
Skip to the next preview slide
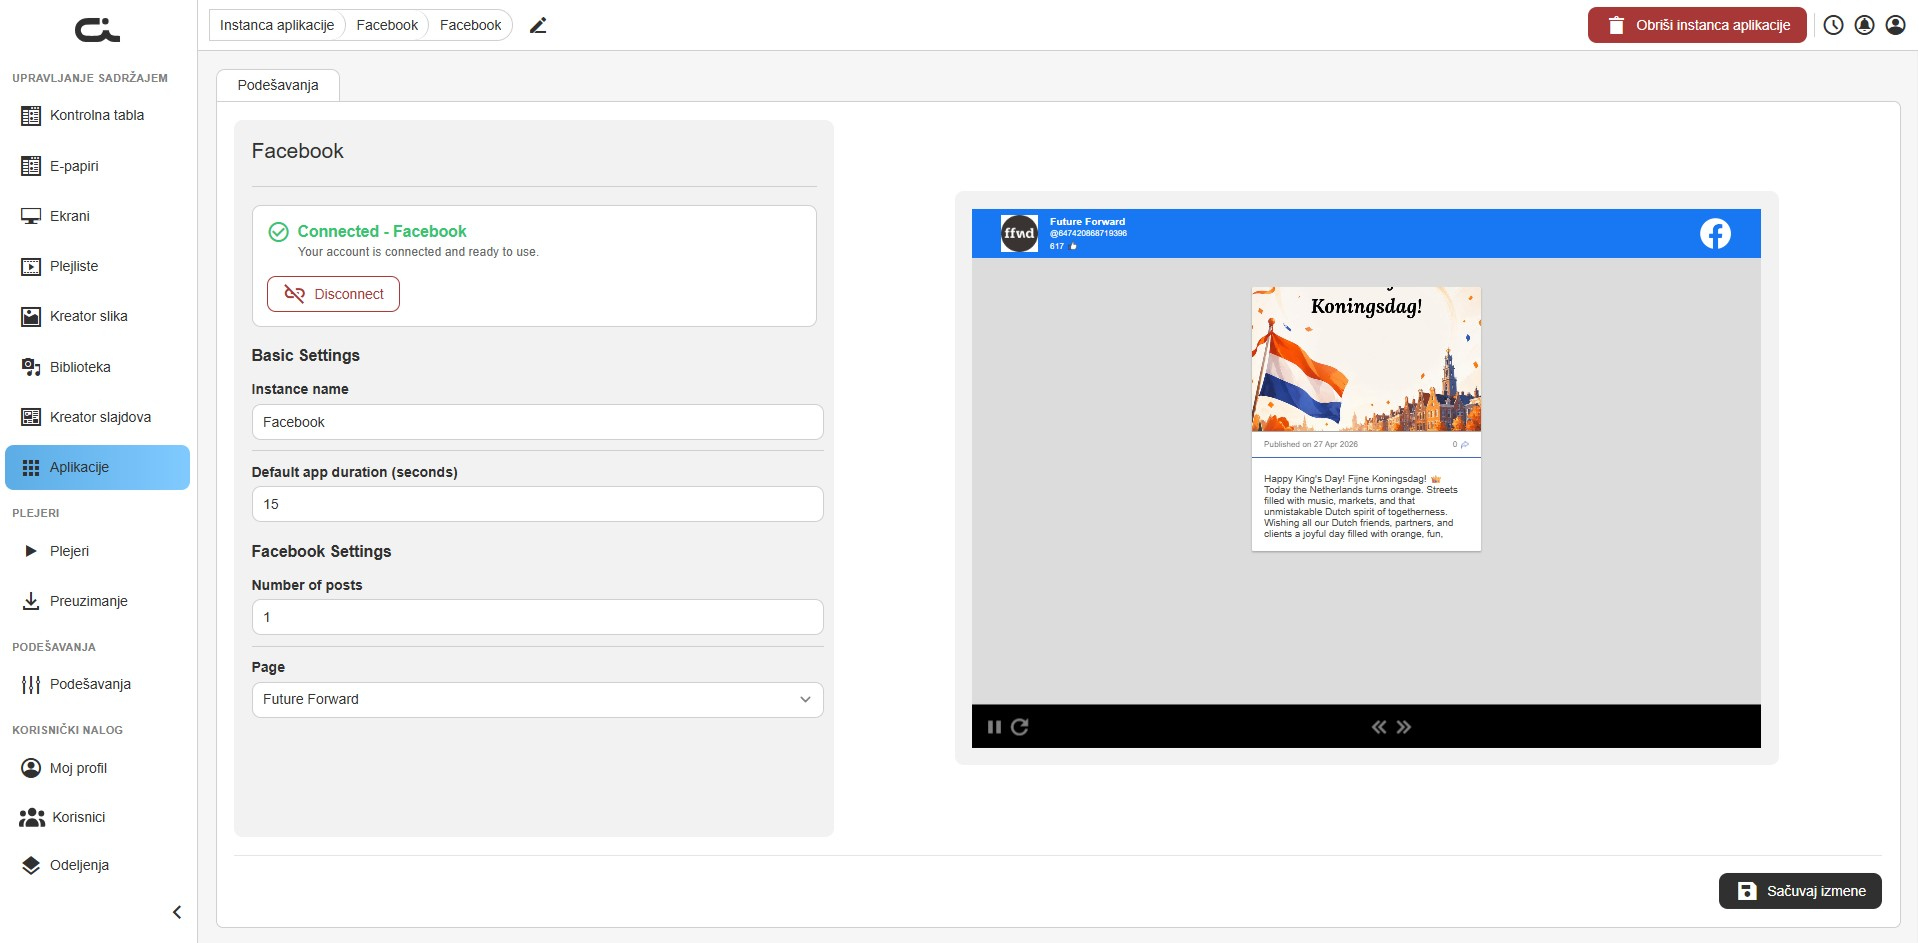tap(1404, 727)
